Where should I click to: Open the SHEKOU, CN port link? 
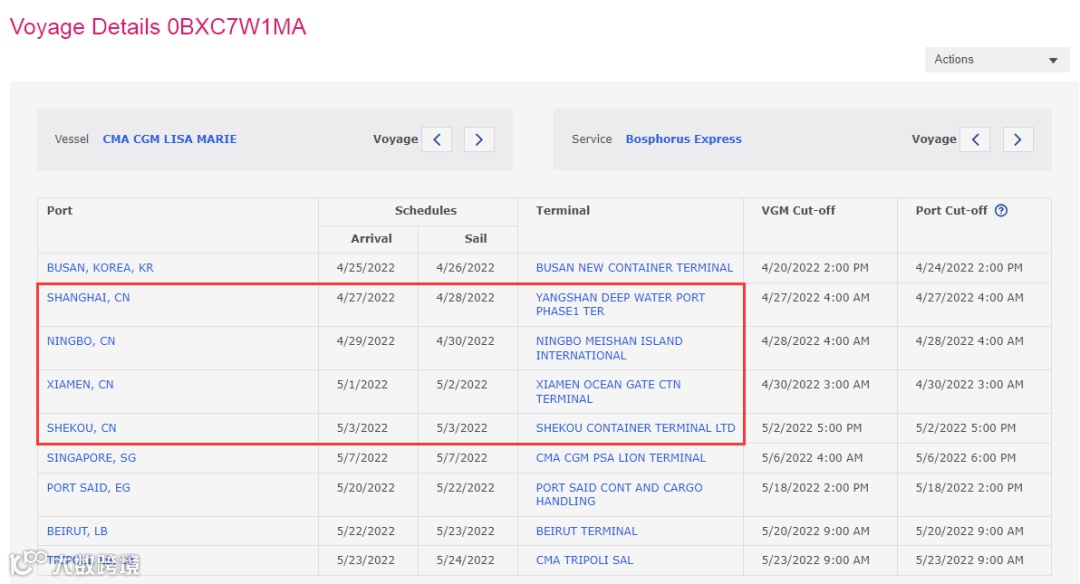pyautogui.click(x=81, y=428)
